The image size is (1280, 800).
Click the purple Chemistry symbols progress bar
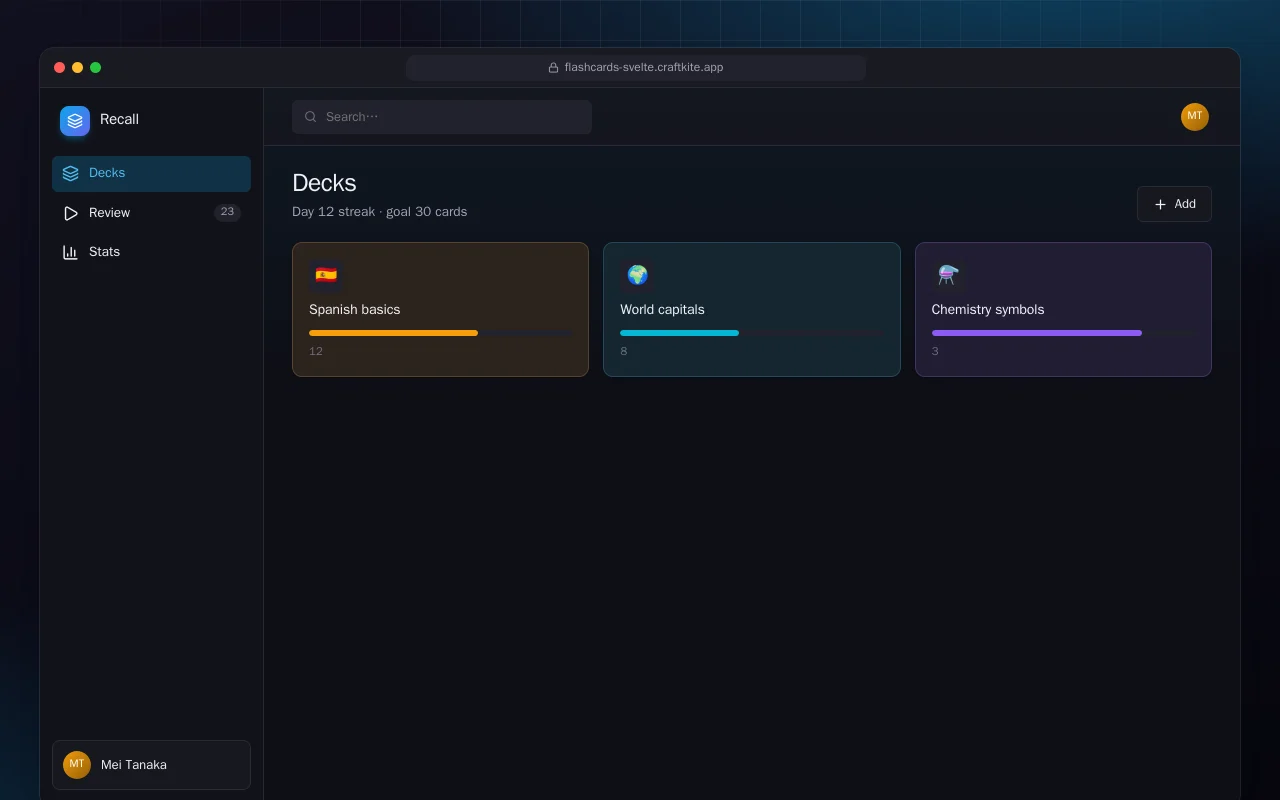(1063, 333)
